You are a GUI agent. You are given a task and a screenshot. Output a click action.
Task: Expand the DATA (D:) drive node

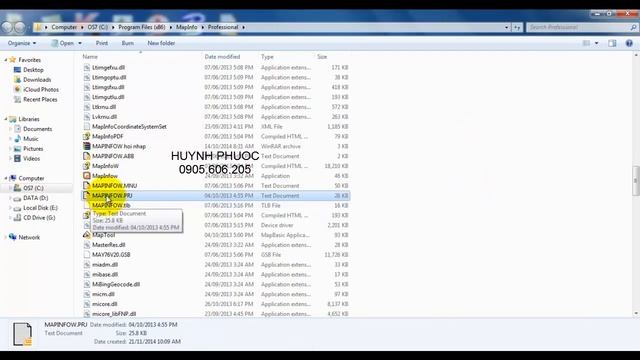11,198
